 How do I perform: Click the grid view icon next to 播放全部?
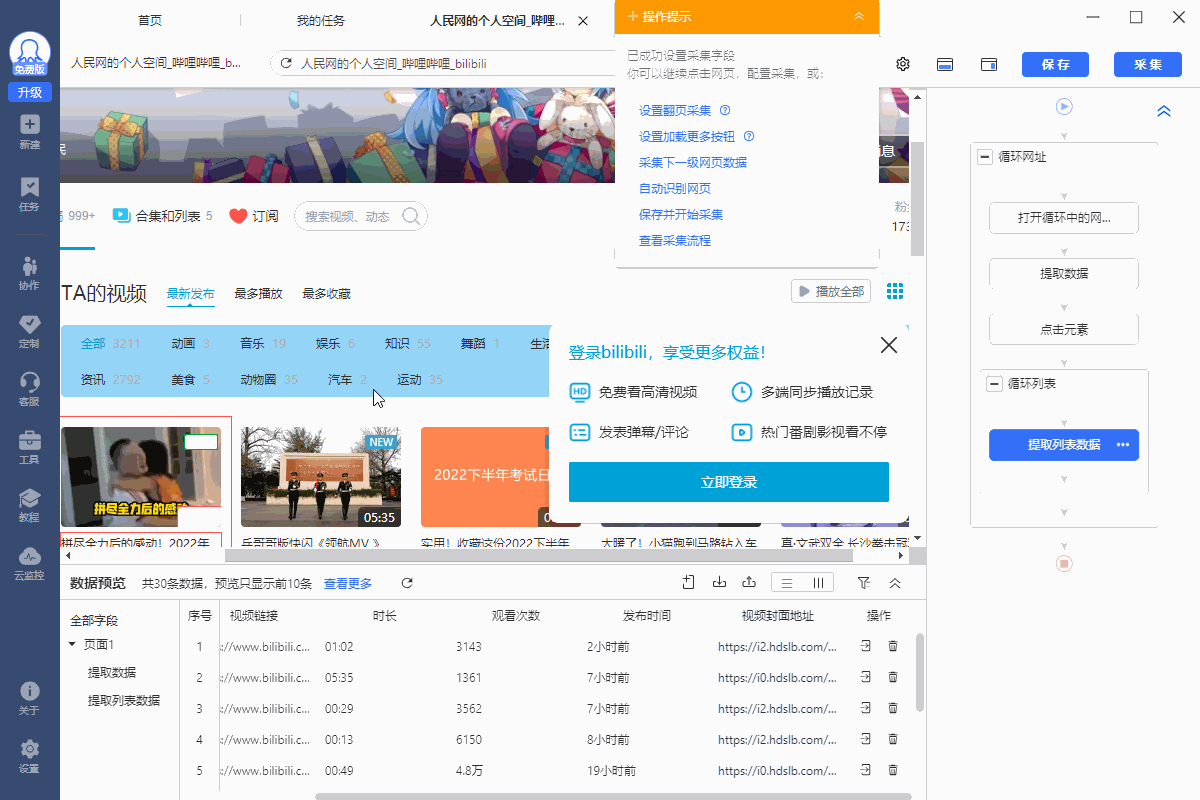point(895,291)
